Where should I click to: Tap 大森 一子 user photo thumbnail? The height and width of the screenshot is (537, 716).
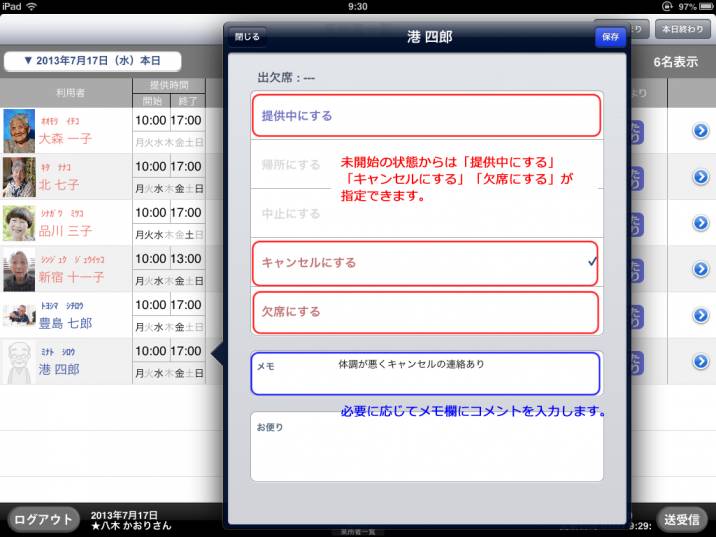pos(19,130)
